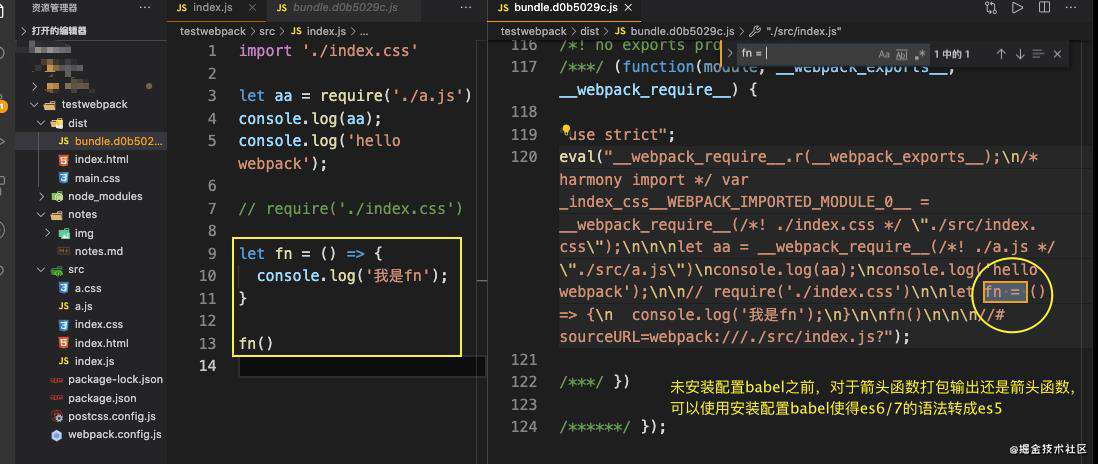Open notes.md file
1098x464 pixels.
coord(99,251)
